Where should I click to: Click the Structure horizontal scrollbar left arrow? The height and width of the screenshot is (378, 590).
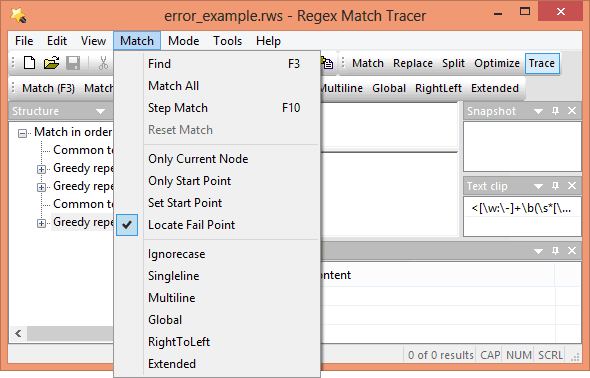[18, 333]
